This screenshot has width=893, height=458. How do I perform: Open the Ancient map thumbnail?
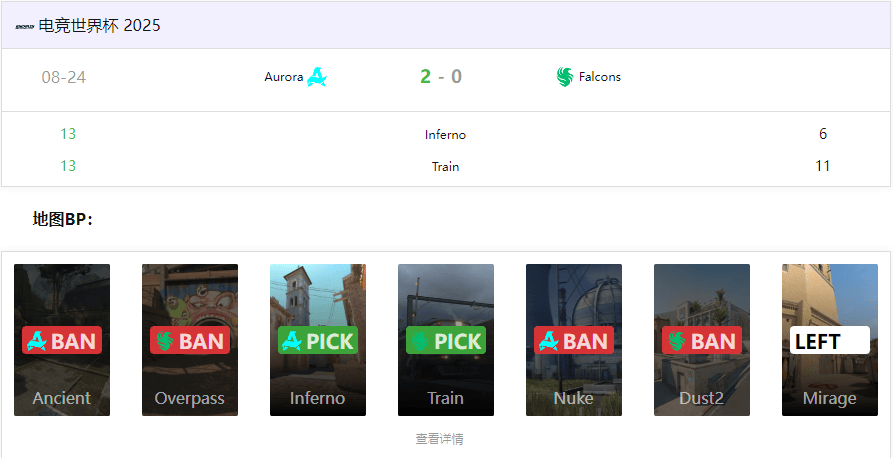click(x=62, y=340)
